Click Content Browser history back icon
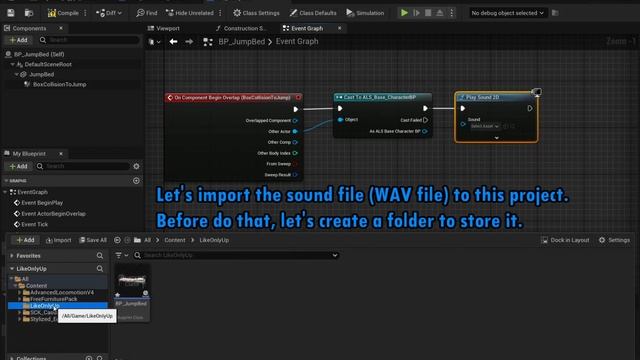The height and width of the screenshot is (360, 640). pyautogui.click(x=117, y=240)
